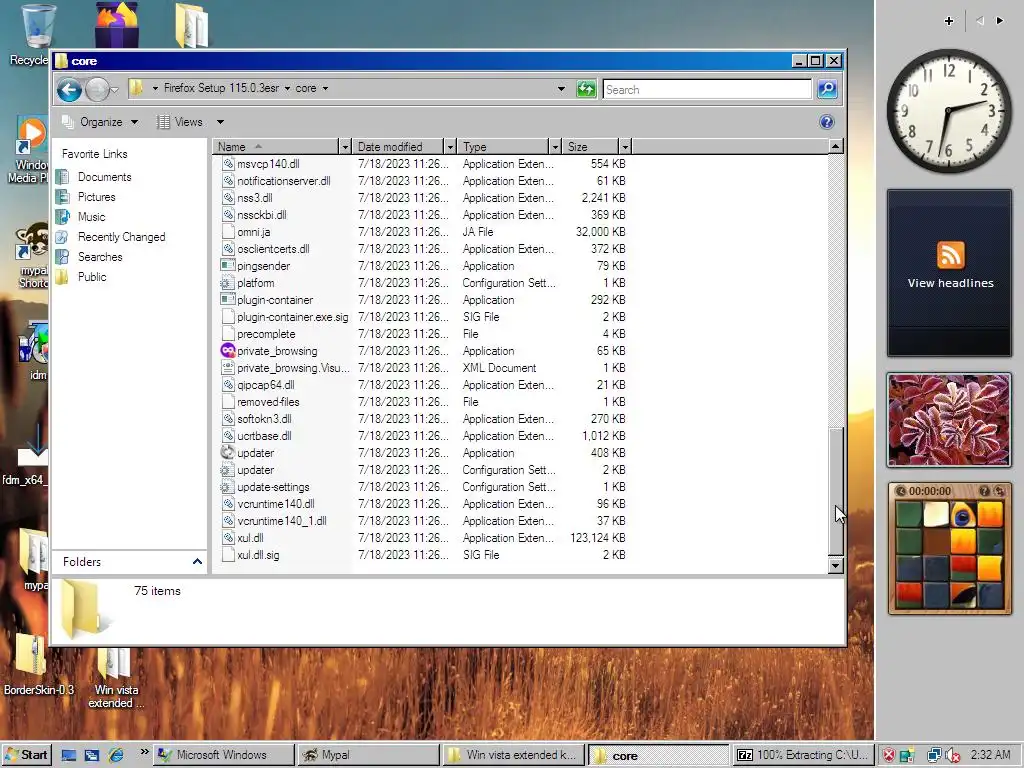Open the Size column filter dropdown
The image size is (1024, 768).
[625, 147]
